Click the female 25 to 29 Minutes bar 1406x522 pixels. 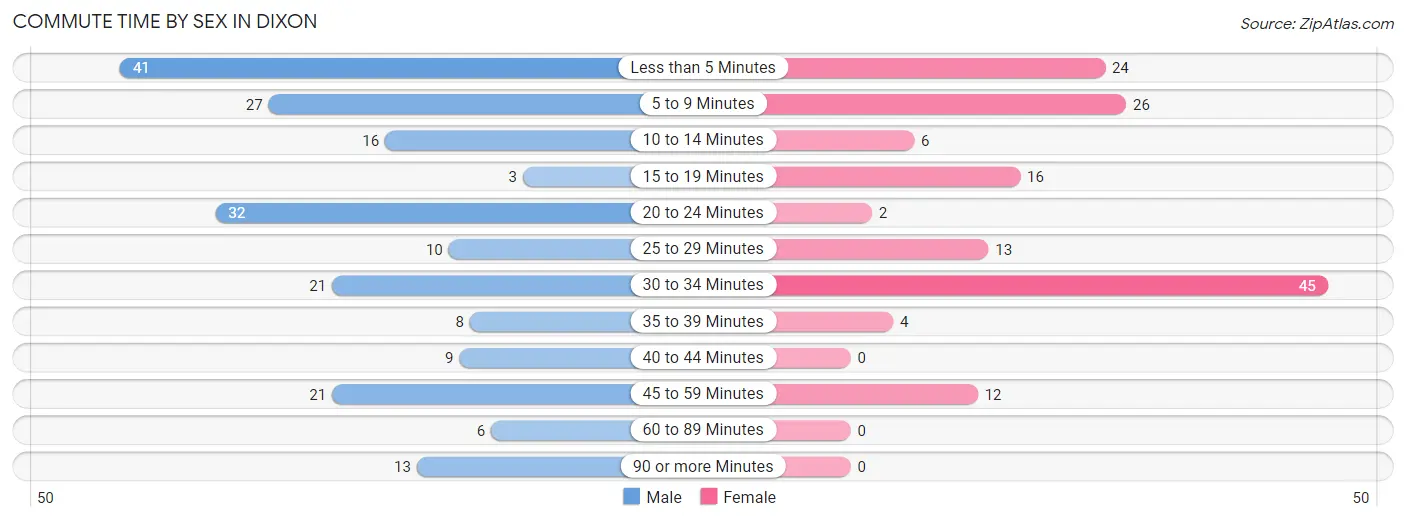click(880, 249)
